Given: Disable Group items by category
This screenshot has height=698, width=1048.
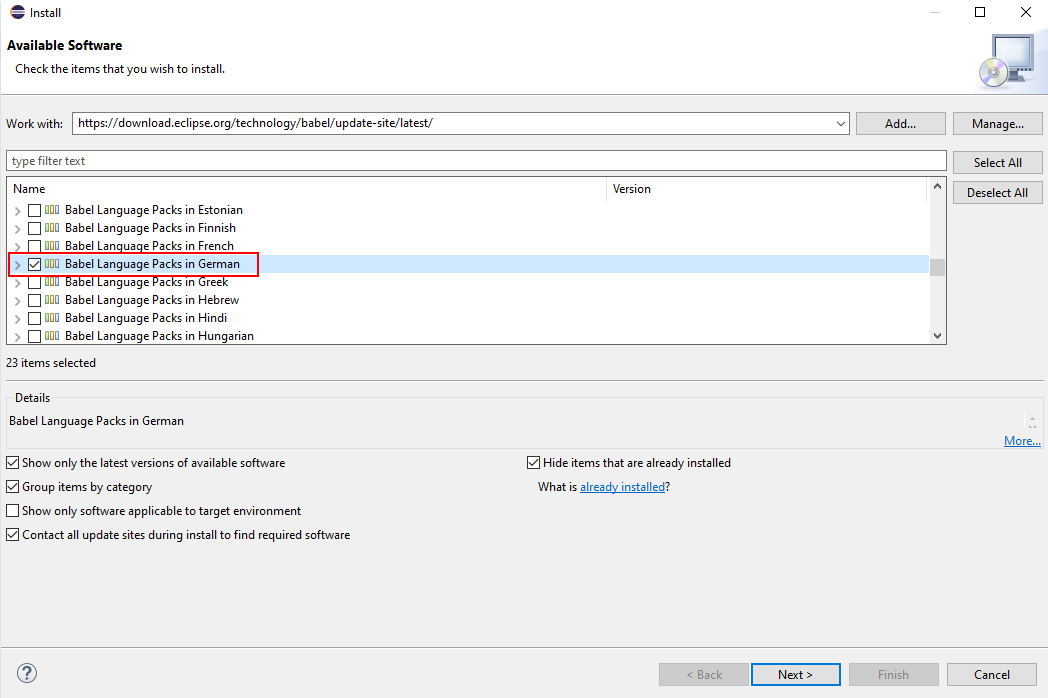Looking at the screenshot, I should coord(11,486).
